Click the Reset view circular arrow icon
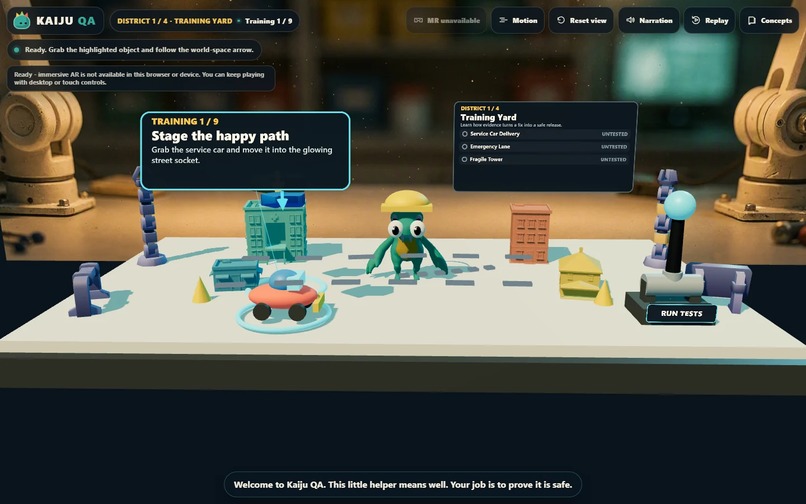Image resolution: width=806 pixels, height=504 pixels. tap(561, 21)
